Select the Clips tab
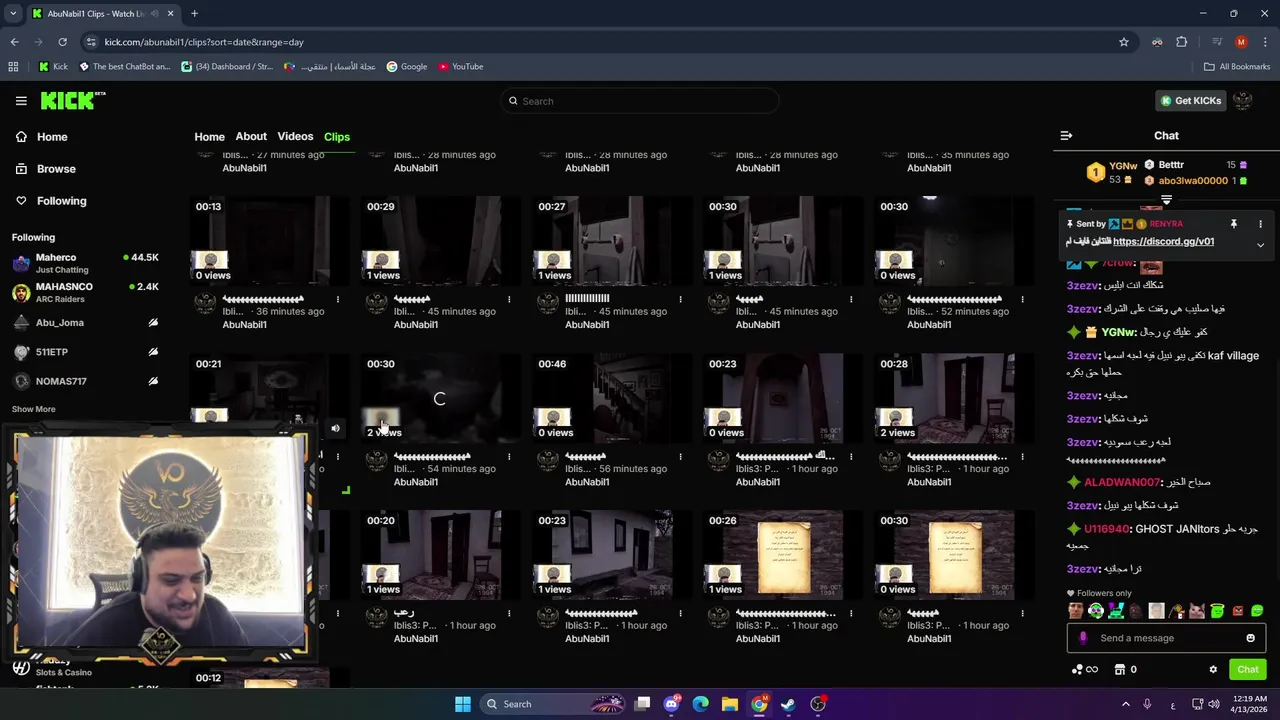Screen dimensions: 1280x720 point(337,137)
